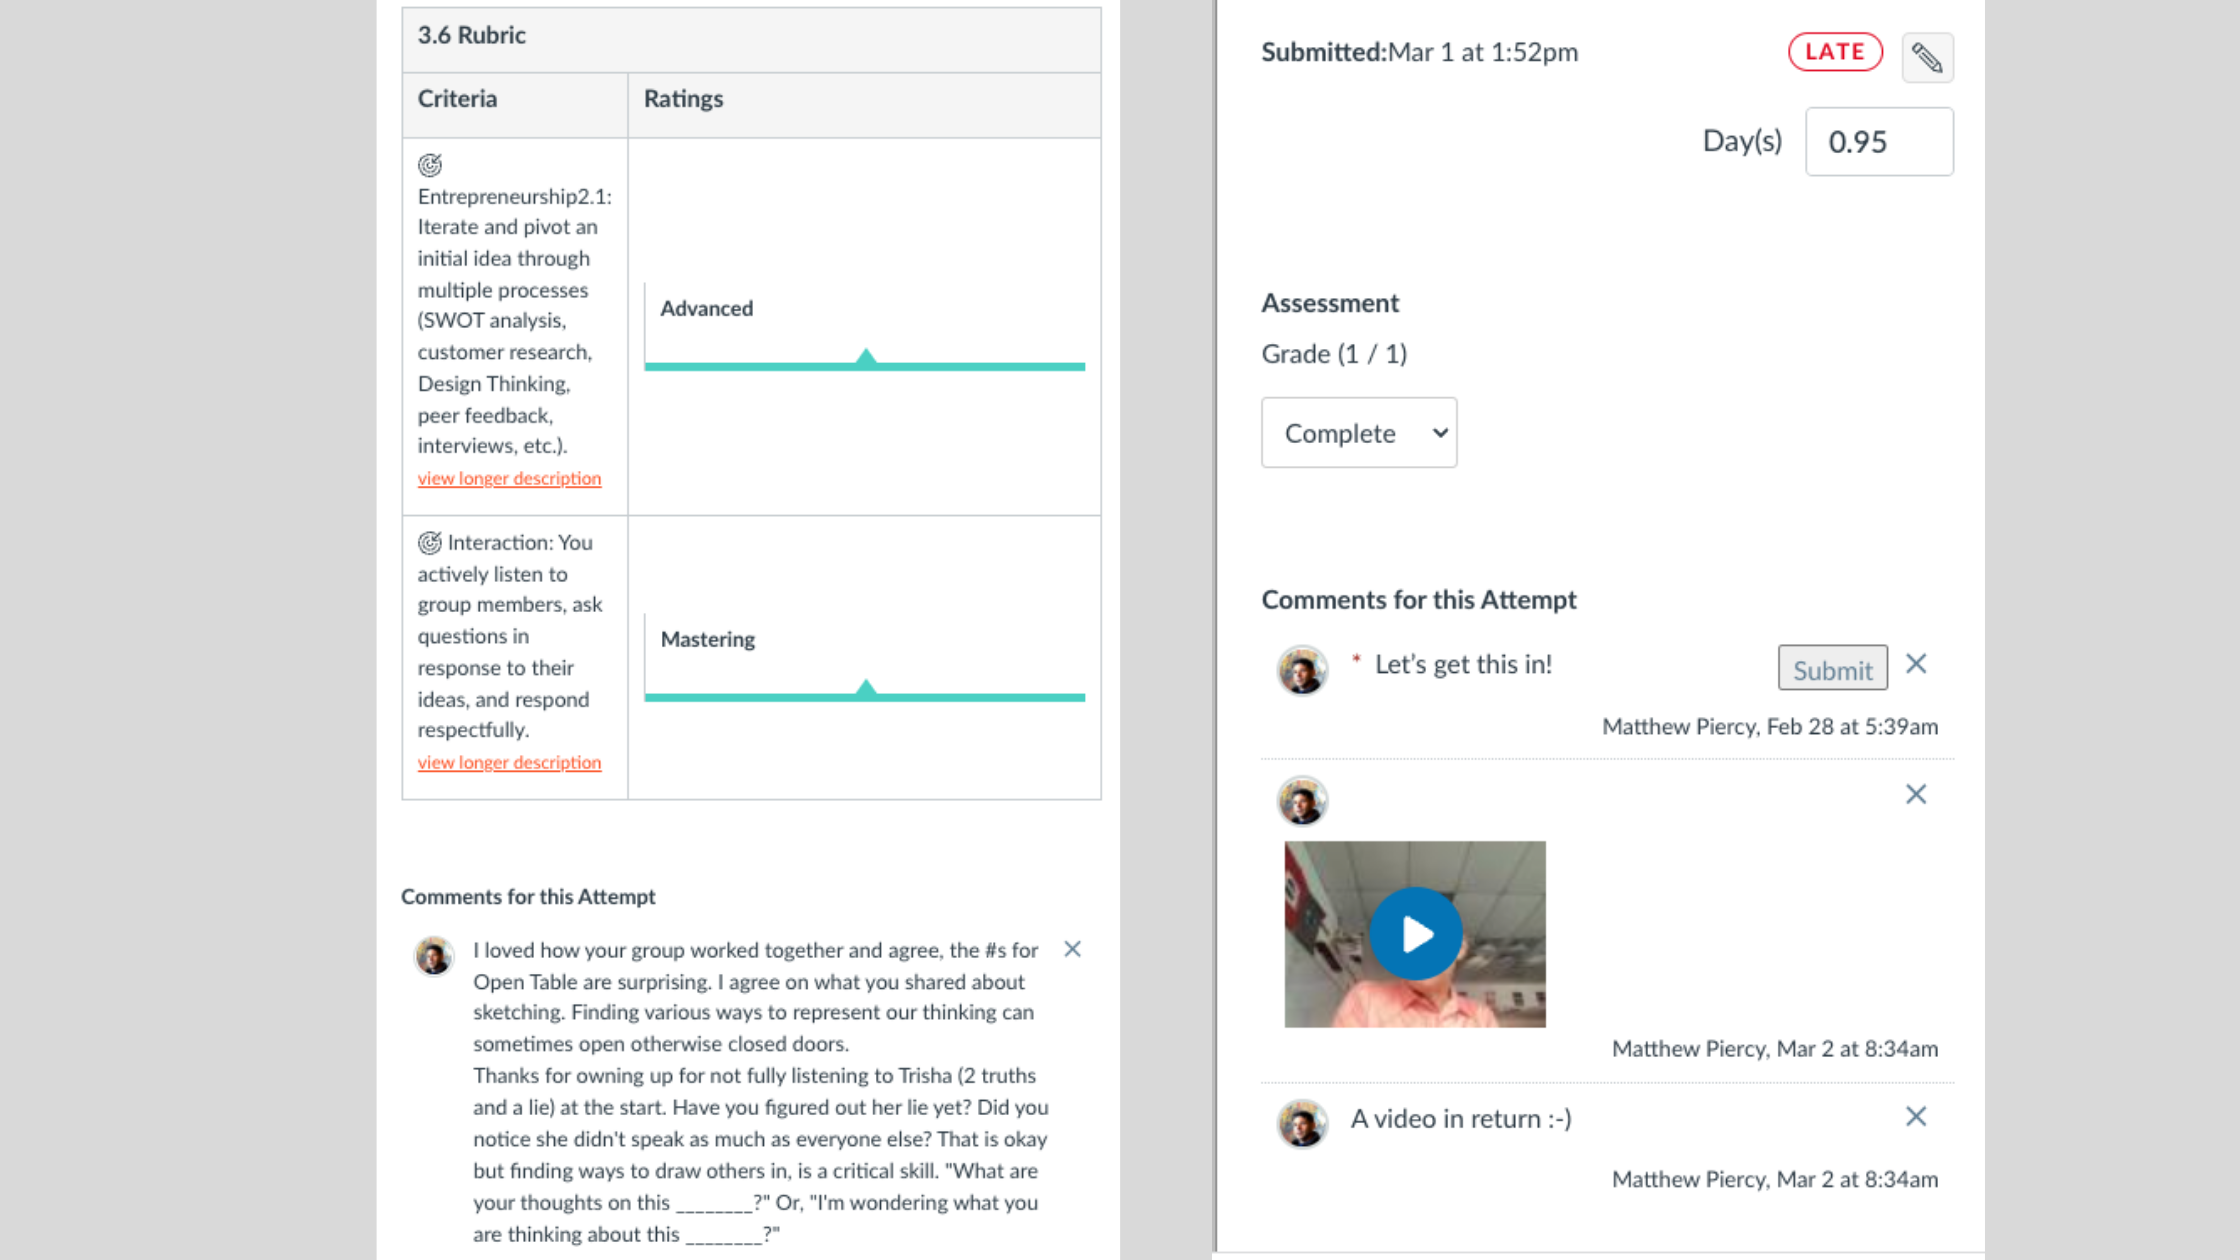The width and height of the screenshot is (2240, 1260).
Task: Delete the "A video in return :-)" comment
Action: (x=1915, y=1116)
